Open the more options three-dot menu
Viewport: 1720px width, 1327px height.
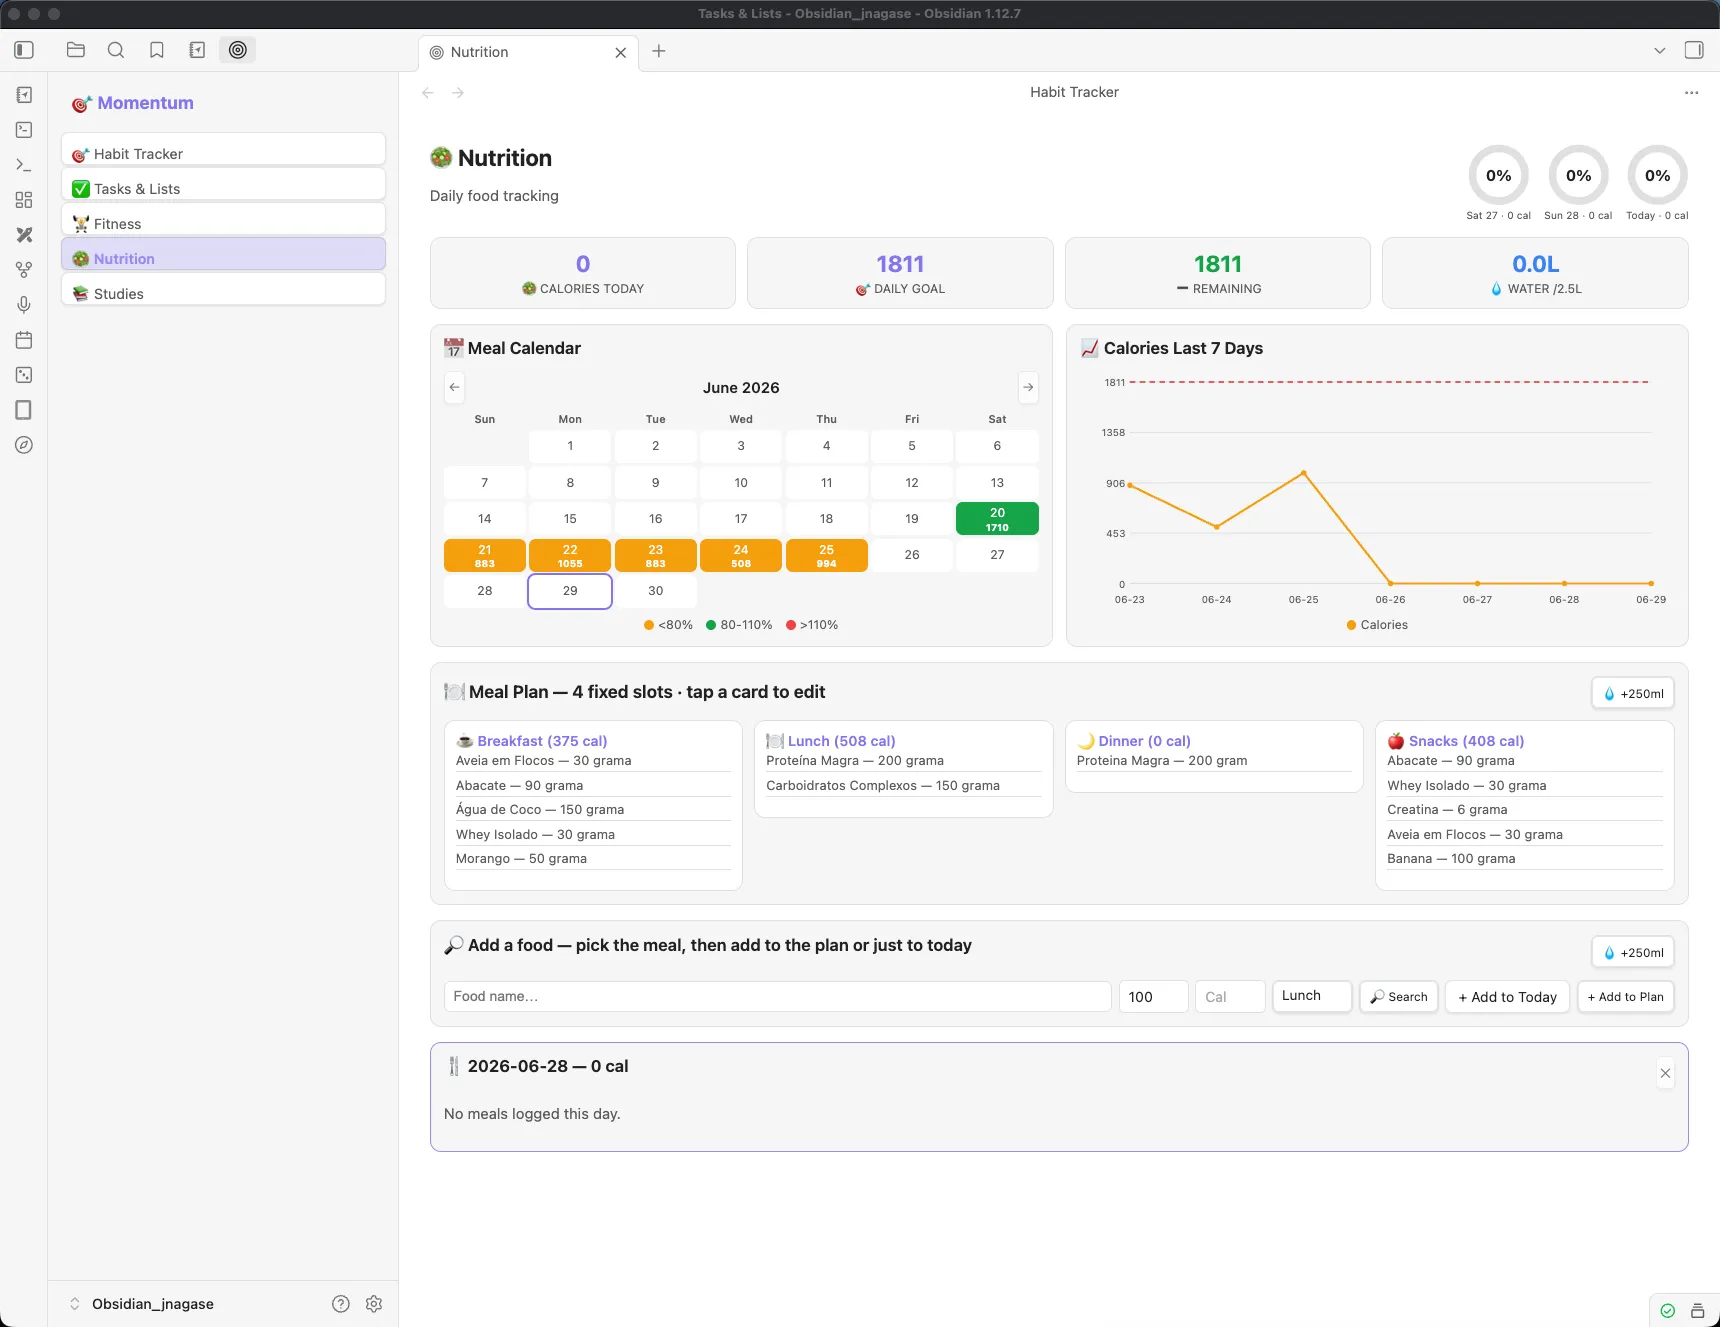1691,92
